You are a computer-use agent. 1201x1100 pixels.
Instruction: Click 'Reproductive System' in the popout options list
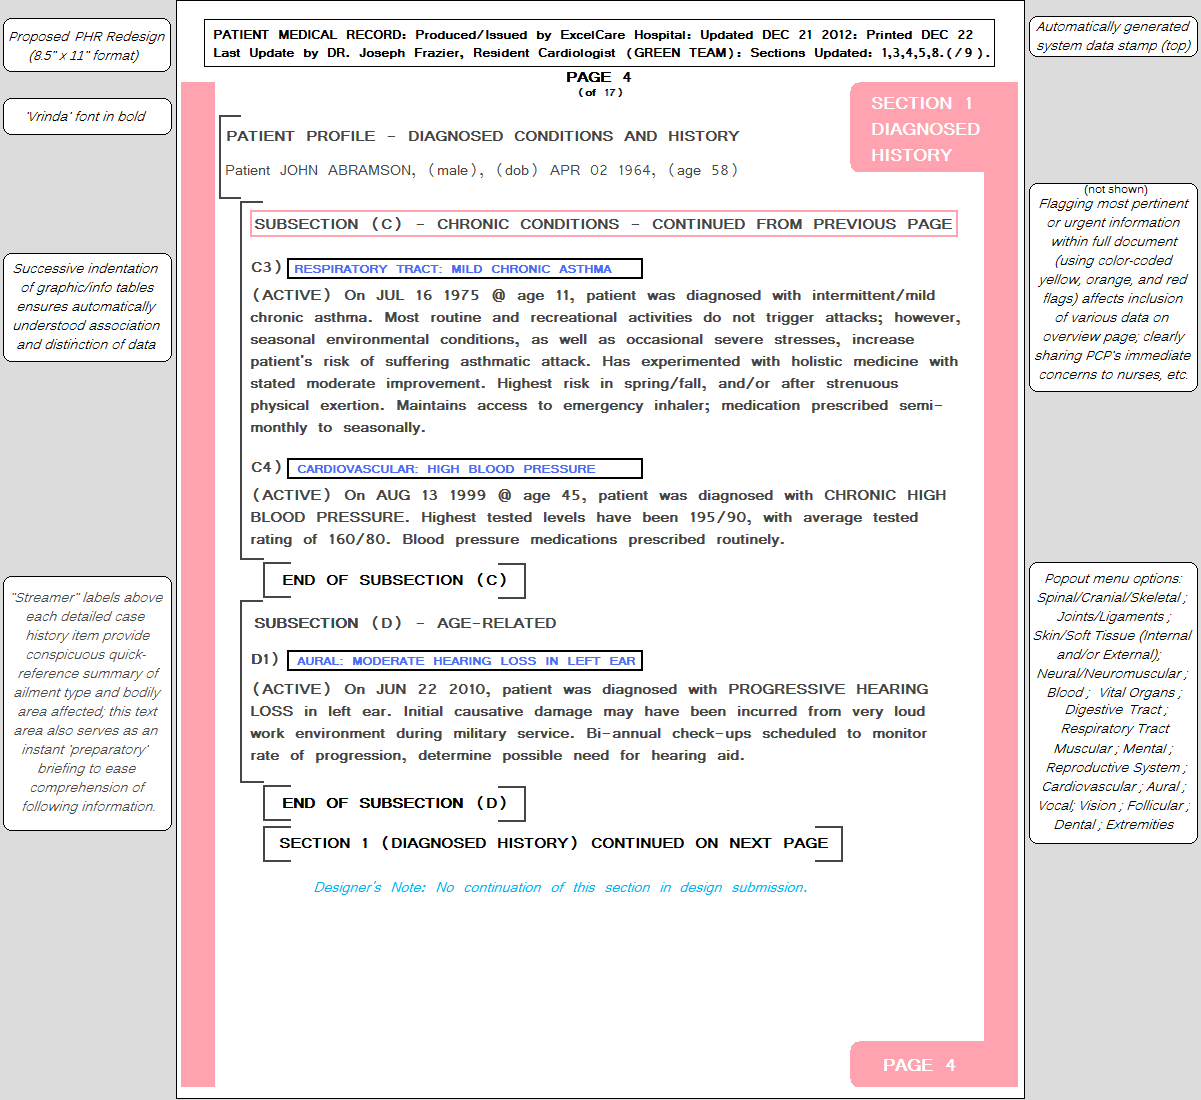click(1115, 768)
